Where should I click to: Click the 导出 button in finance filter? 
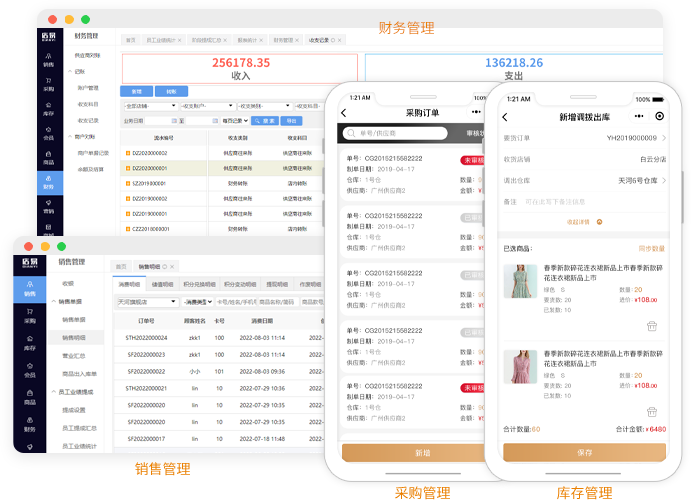291,121
